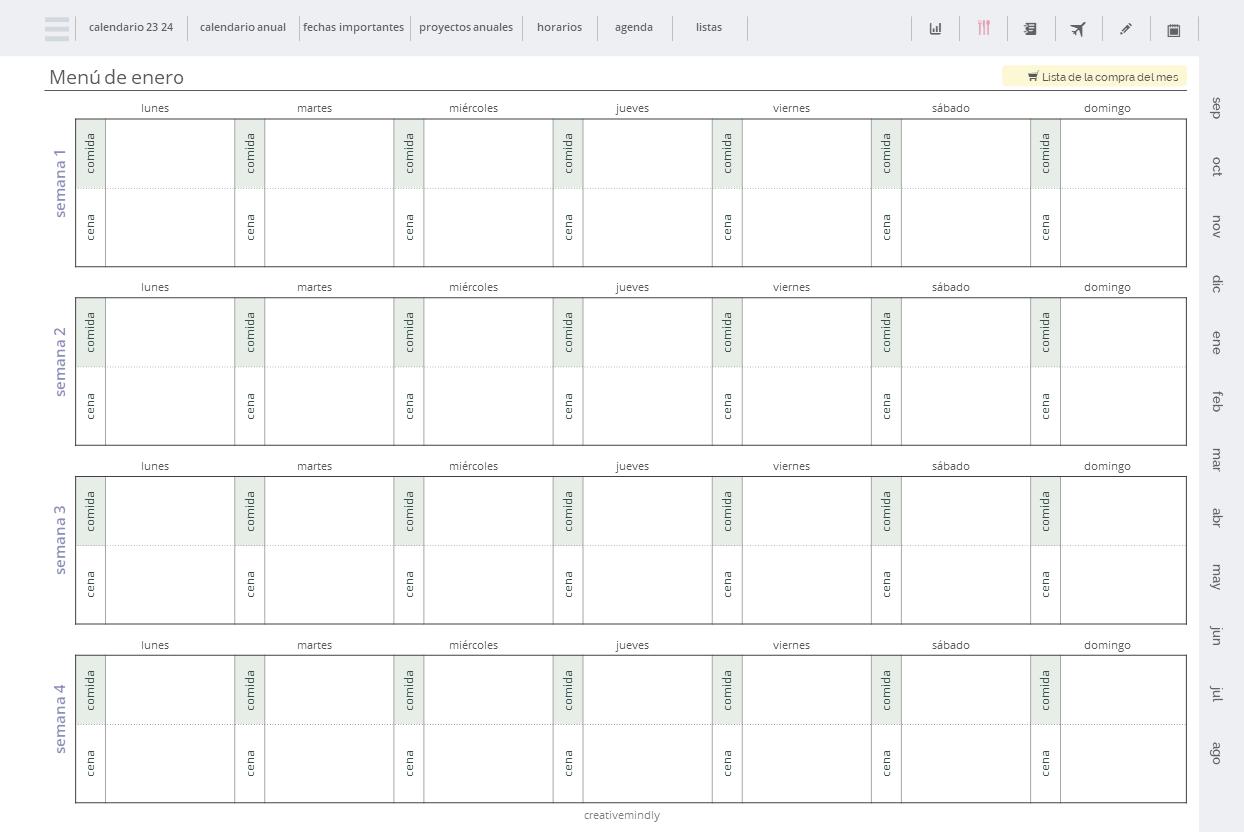Image resolution: width=1244 pixels, height=832 pixels.
Task: Select the pink fork and knife menu icon
Action: point(984,28)
